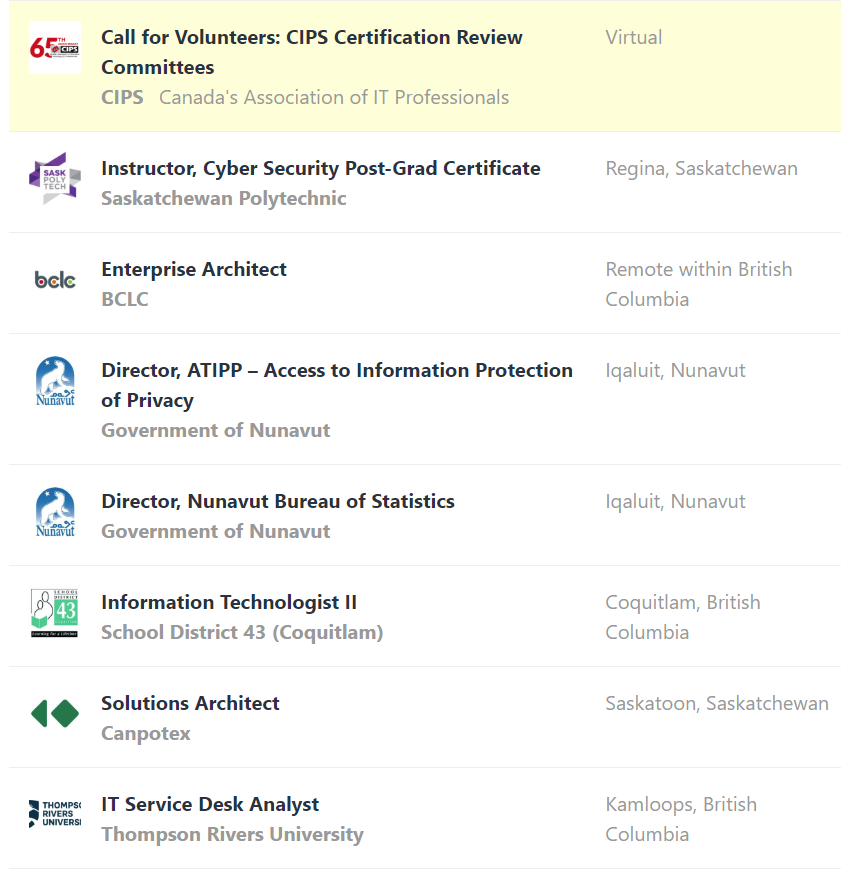Viewport: 841px width, 891px height.
Task: Open Director, Nunavut Bureau of Statistics job
Action: point(277,501)
